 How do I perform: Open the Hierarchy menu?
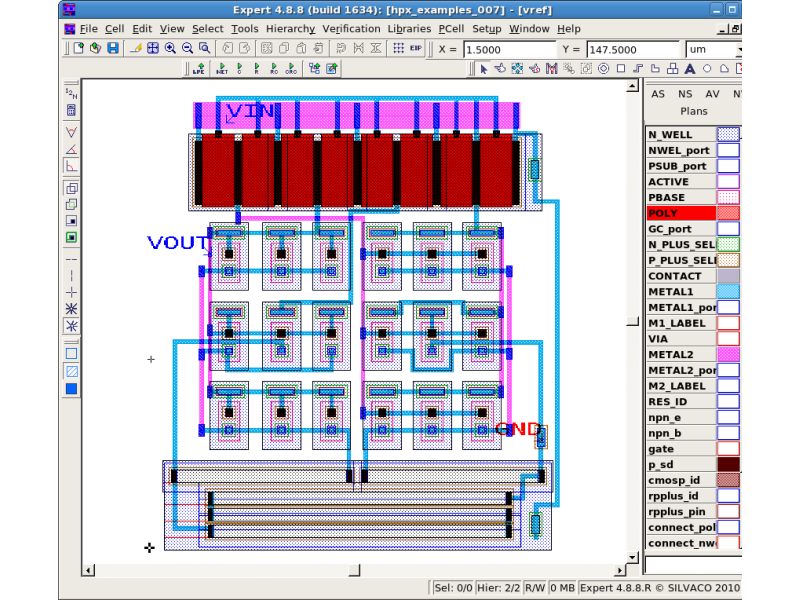(x=290, y=29)
